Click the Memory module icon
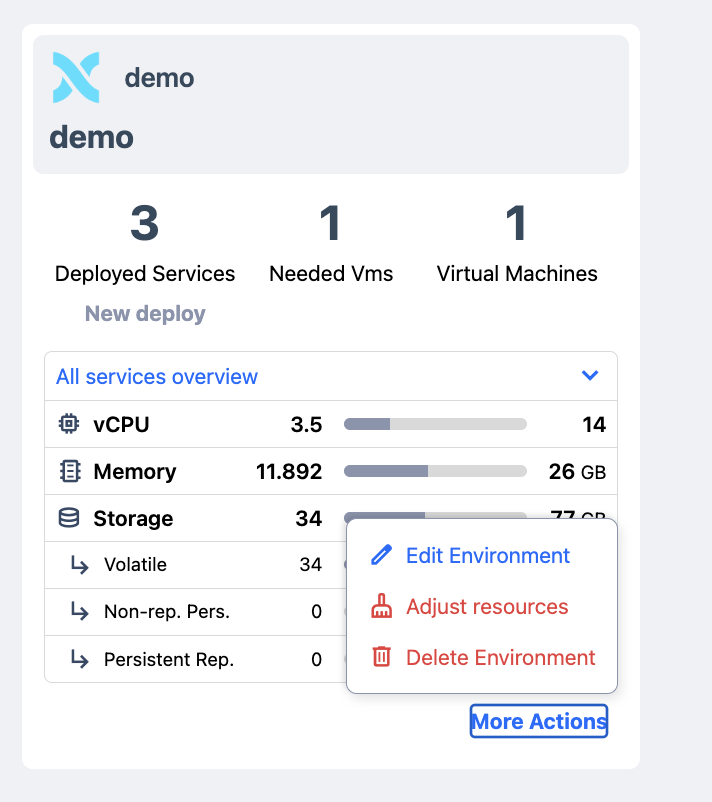 [69, 472]
